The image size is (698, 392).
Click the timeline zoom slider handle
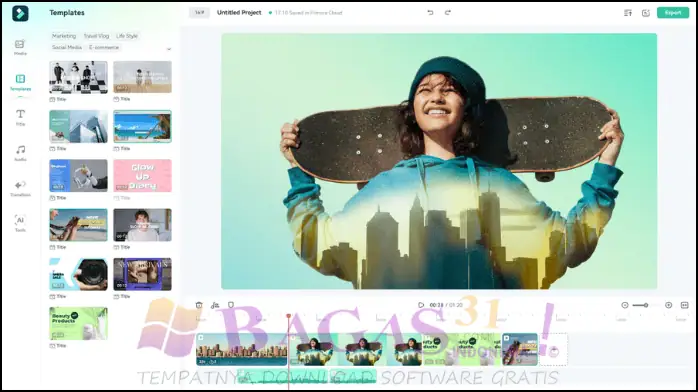point(646,305)
